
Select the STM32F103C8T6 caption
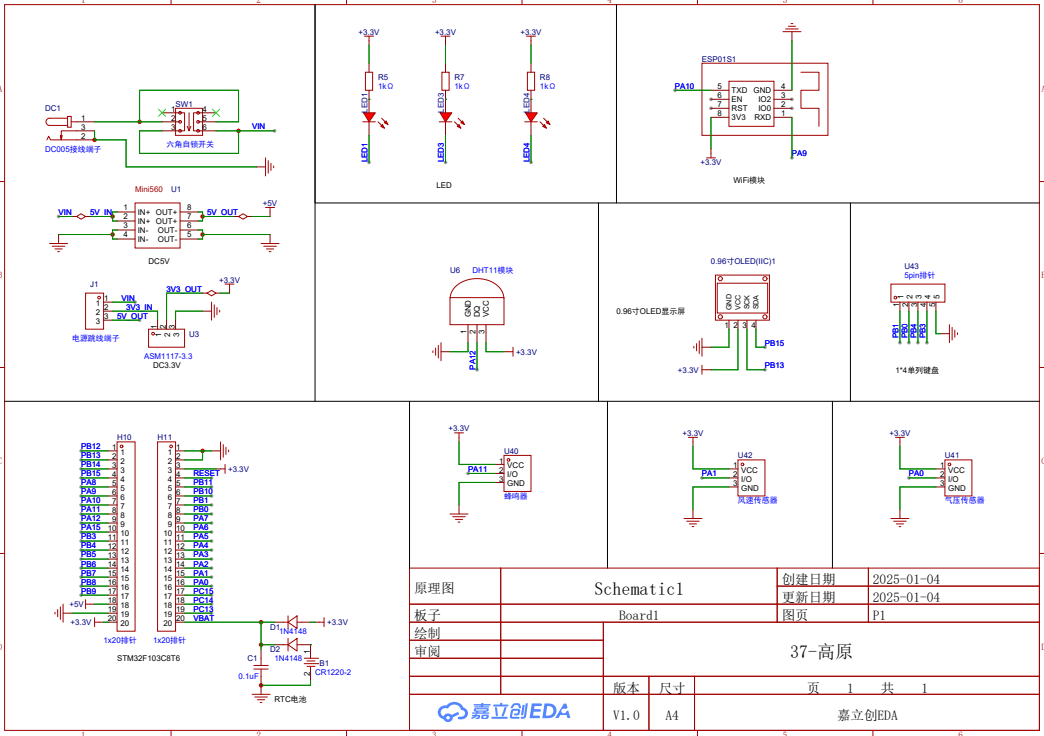[148, 658]
